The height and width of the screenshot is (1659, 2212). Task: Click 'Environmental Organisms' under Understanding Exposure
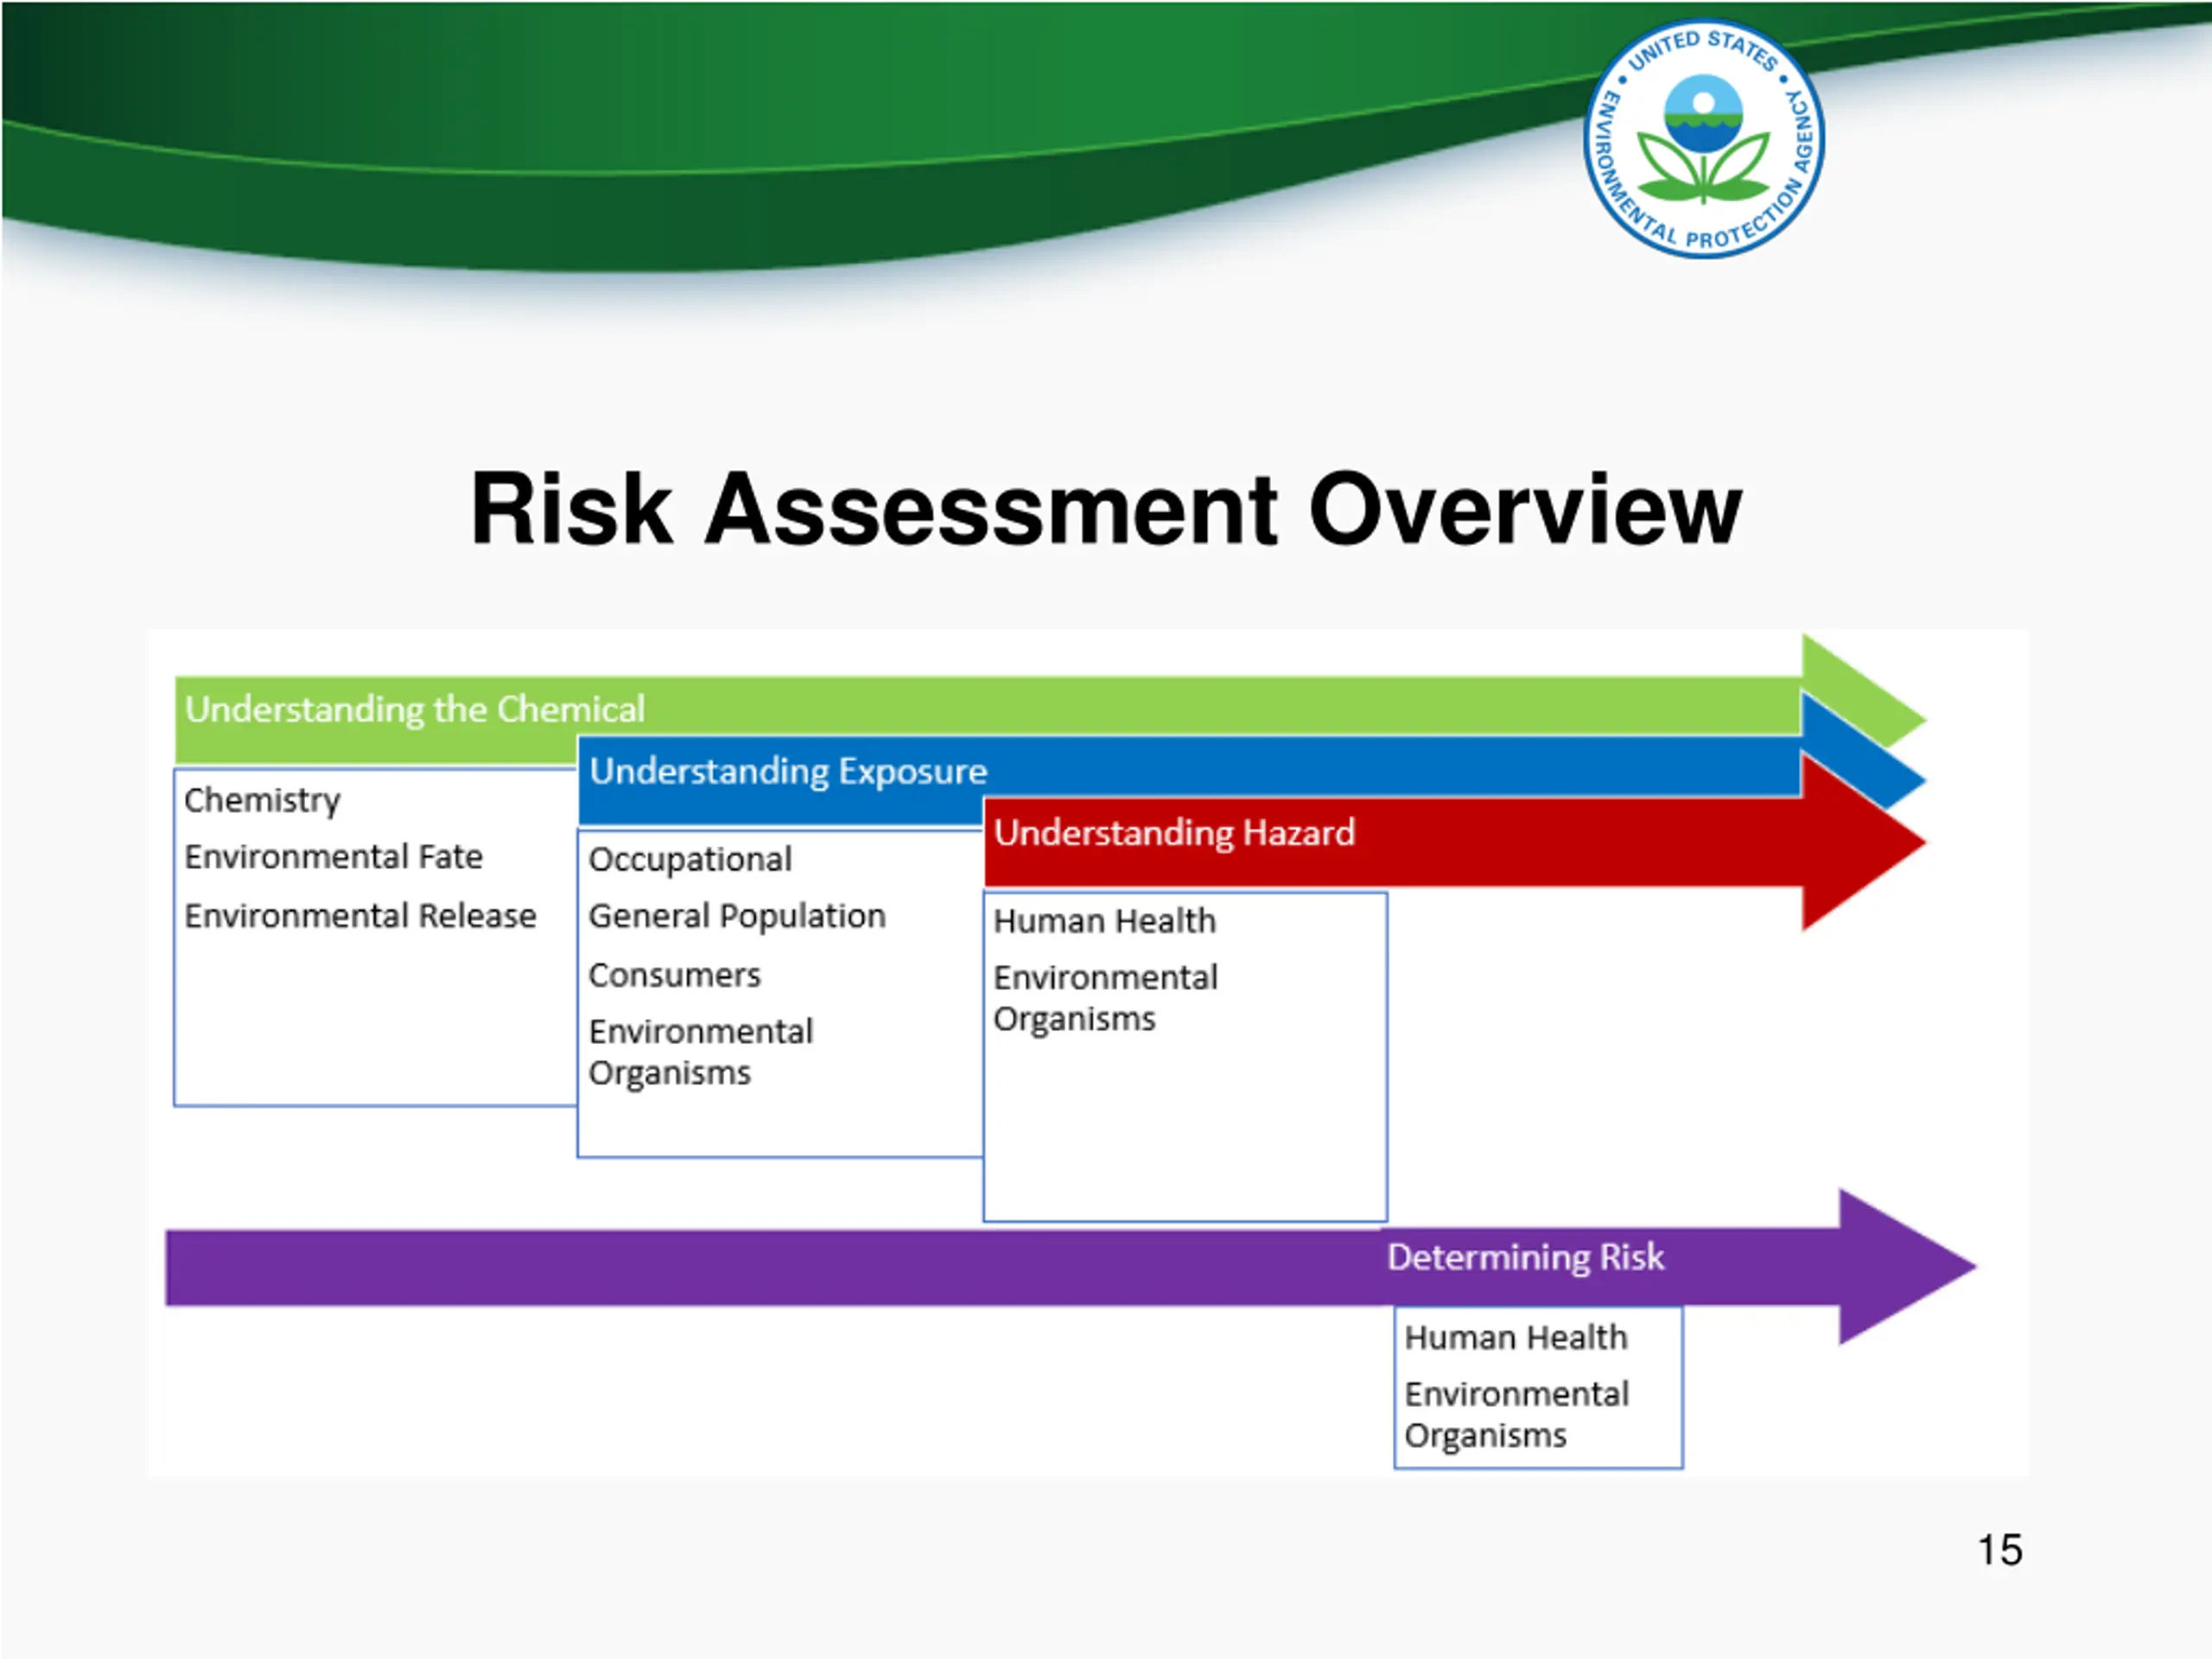(x=701, y=1052)
